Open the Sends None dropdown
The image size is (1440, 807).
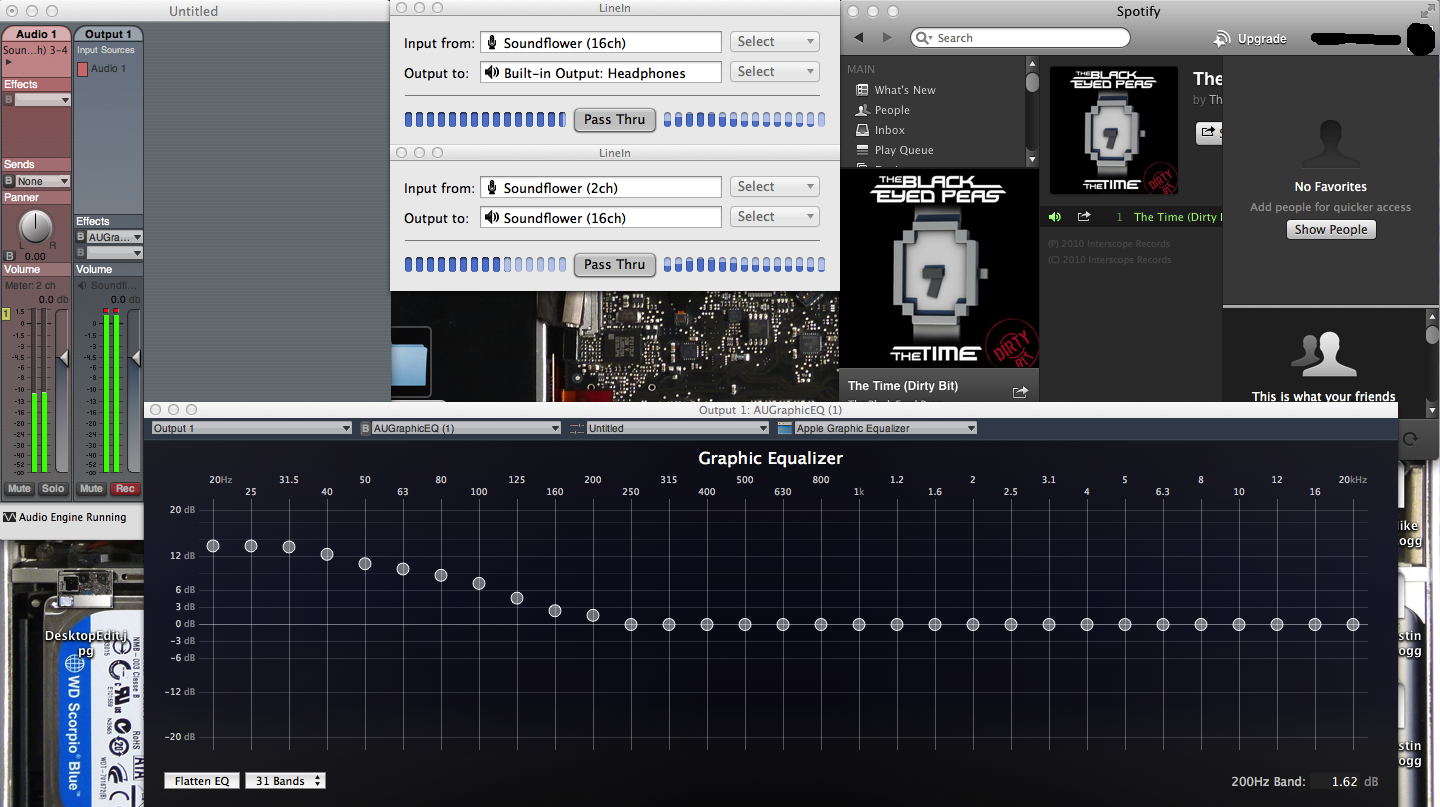(43, 181)
